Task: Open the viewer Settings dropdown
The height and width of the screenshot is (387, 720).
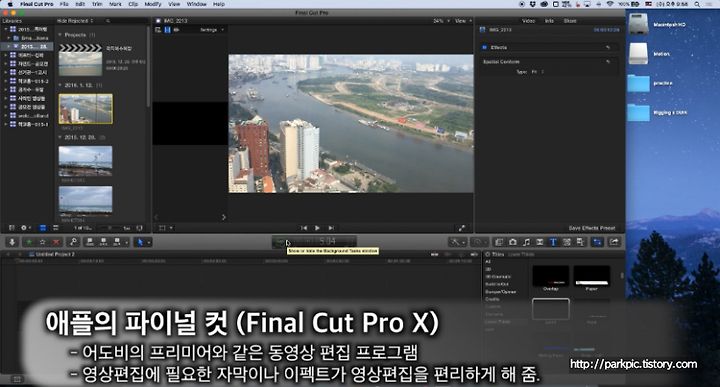Action: click(212, 30)
